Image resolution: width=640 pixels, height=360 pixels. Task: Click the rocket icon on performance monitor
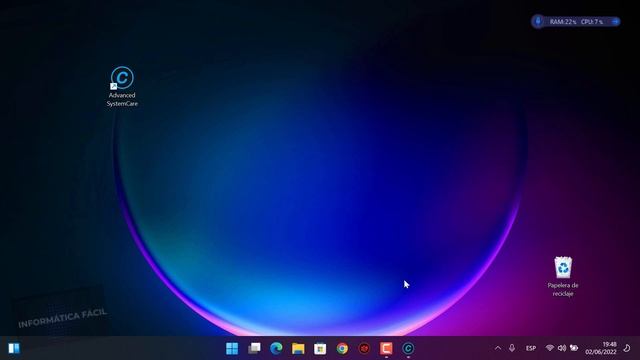coord(538,21)
